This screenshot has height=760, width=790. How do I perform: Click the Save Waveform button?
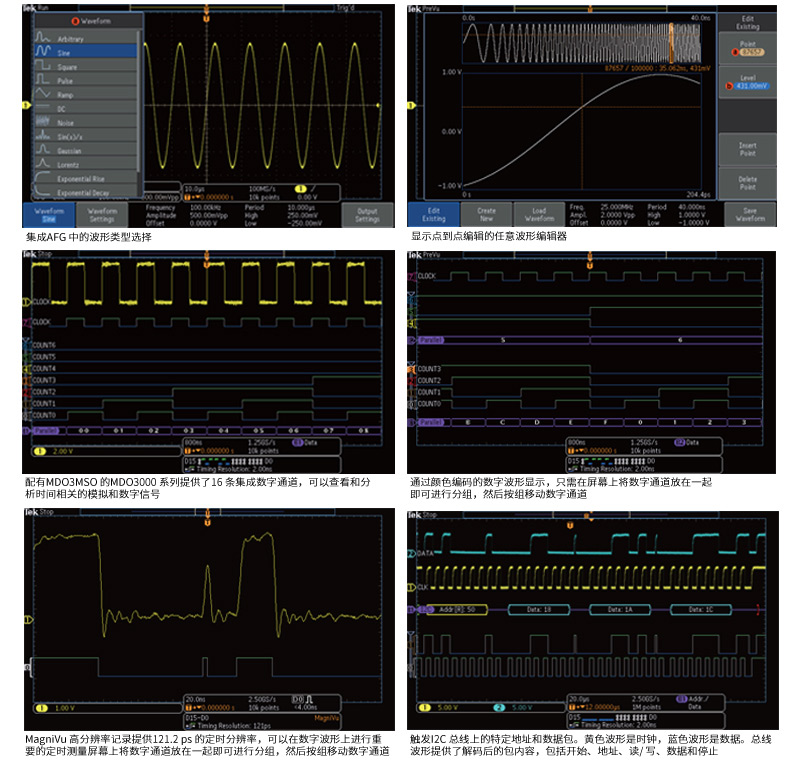749,215
